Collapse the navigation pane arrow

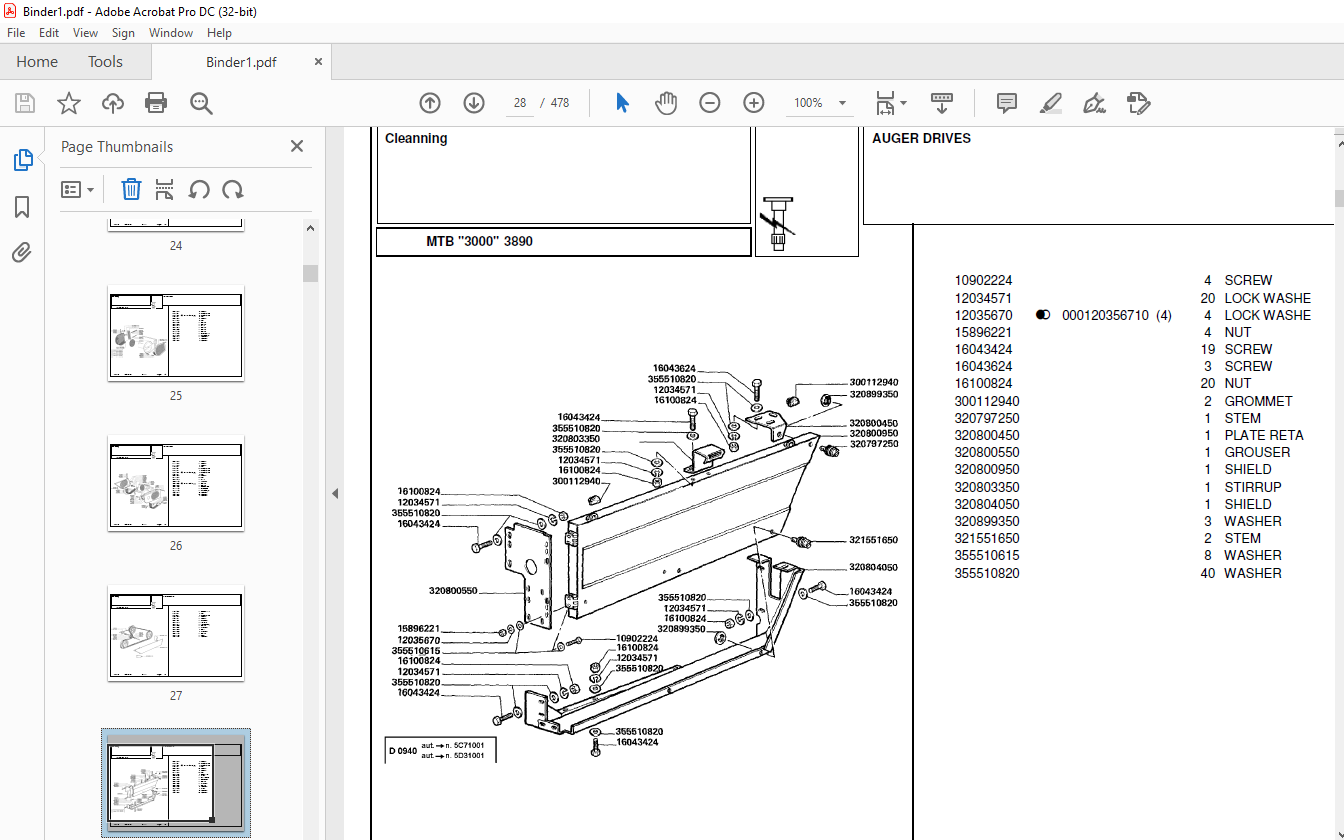(335, 493)
